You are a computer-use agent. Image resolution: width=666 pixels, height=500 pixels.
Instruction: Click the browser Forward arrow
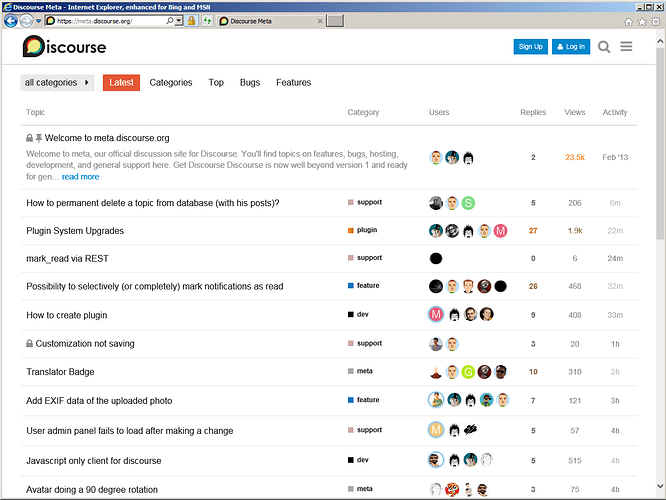[x=26, y=20]
